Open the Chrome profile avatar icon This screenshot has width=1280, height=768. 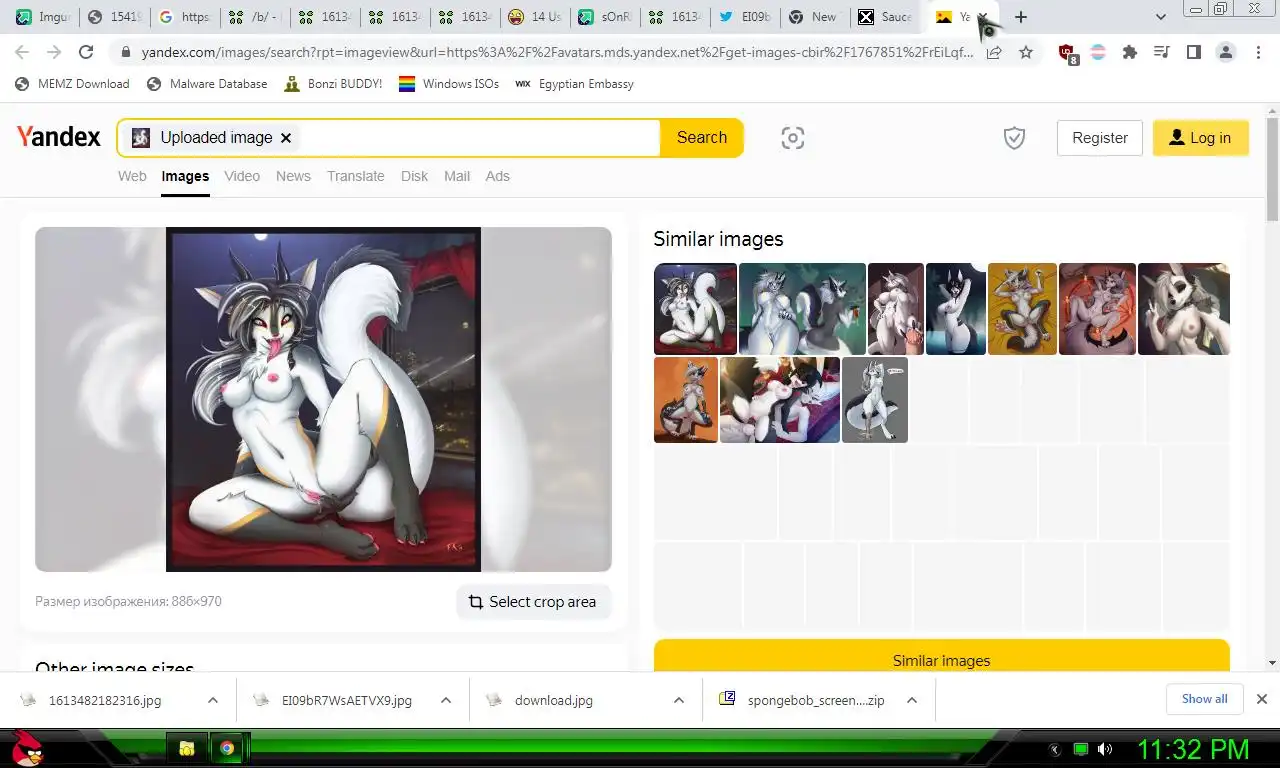pyautogui.click(x=1226, y=52)
